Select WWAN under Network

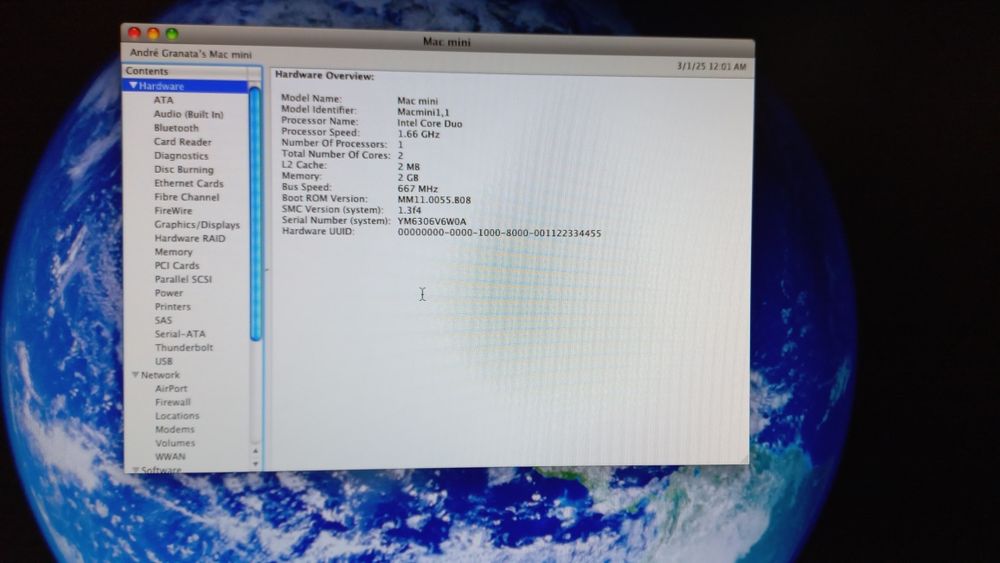pos(170,457)
